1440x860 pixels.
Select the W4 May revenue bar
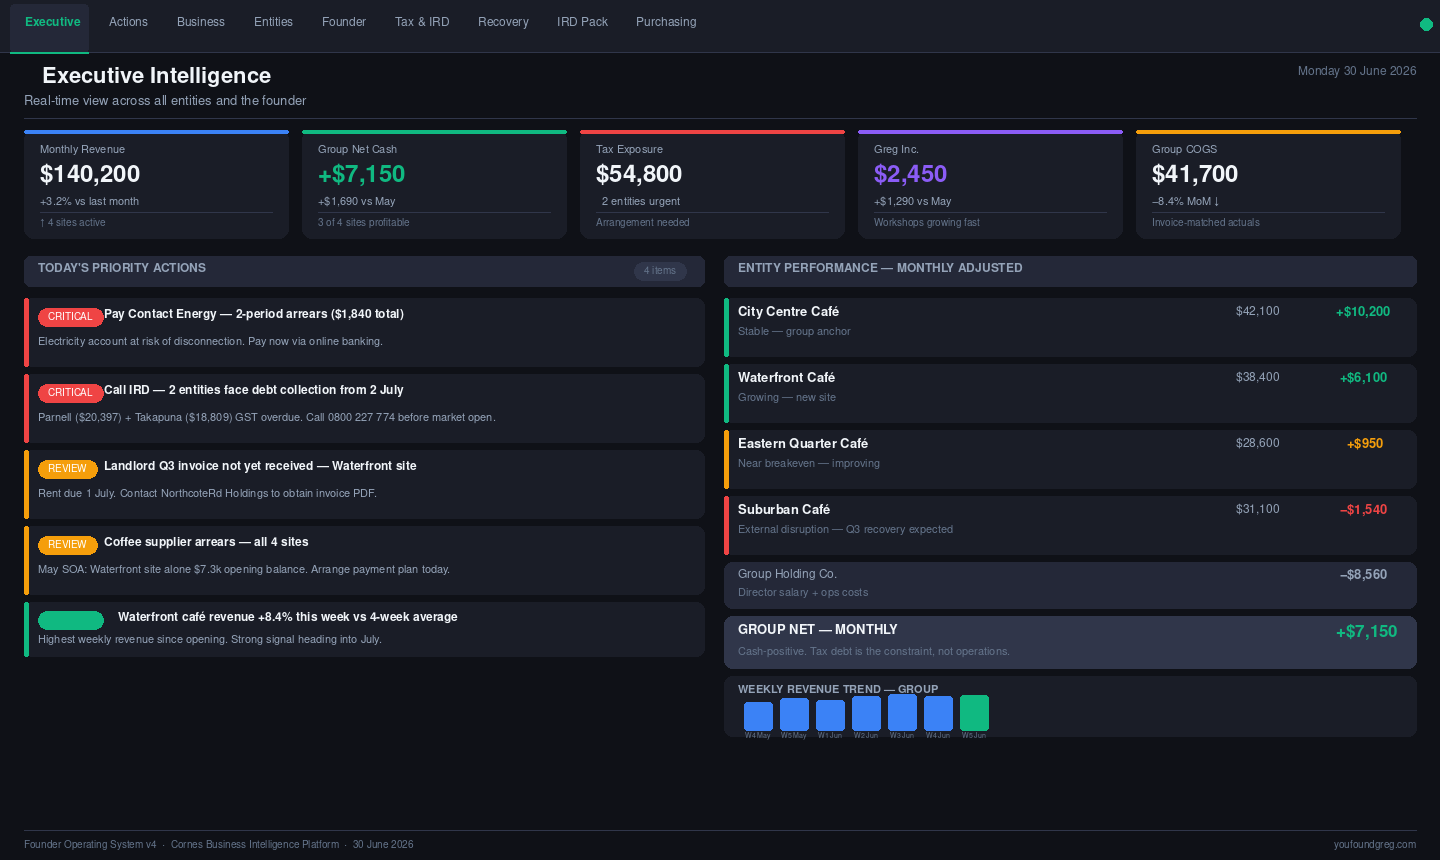point(758,716)
